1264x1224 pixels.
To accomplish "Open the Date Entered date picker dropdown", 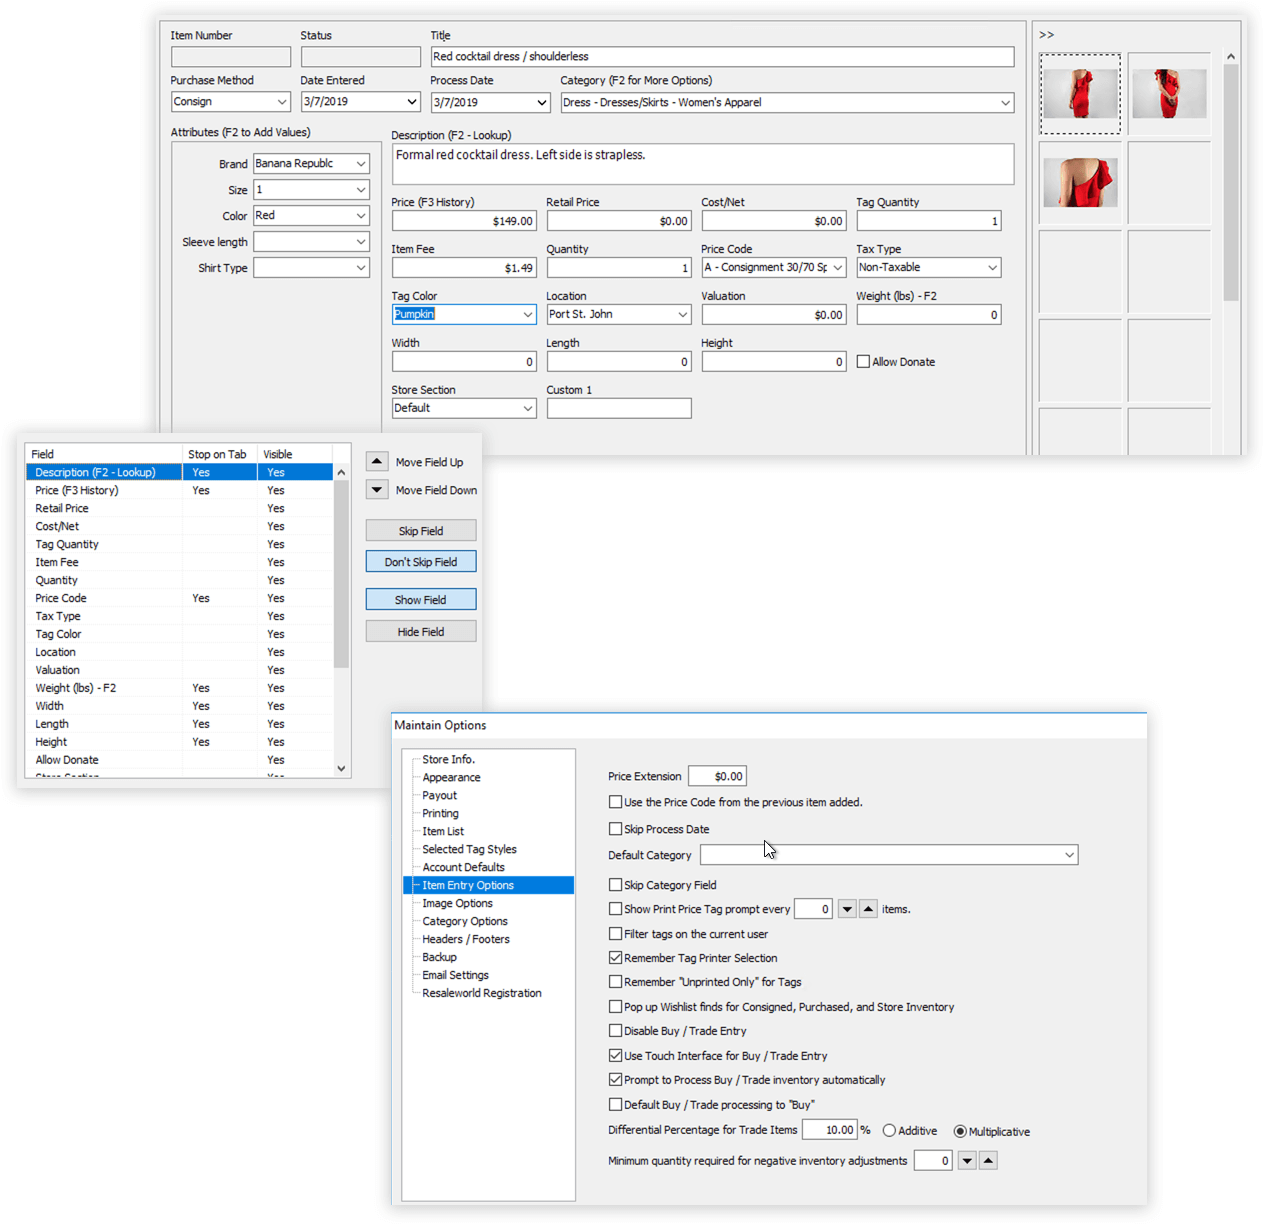I will tap(411, 102).
